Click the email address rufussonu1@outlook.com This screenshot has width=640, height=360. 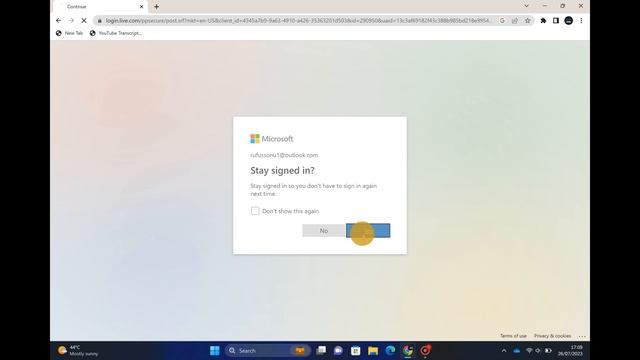coord(284,155)
